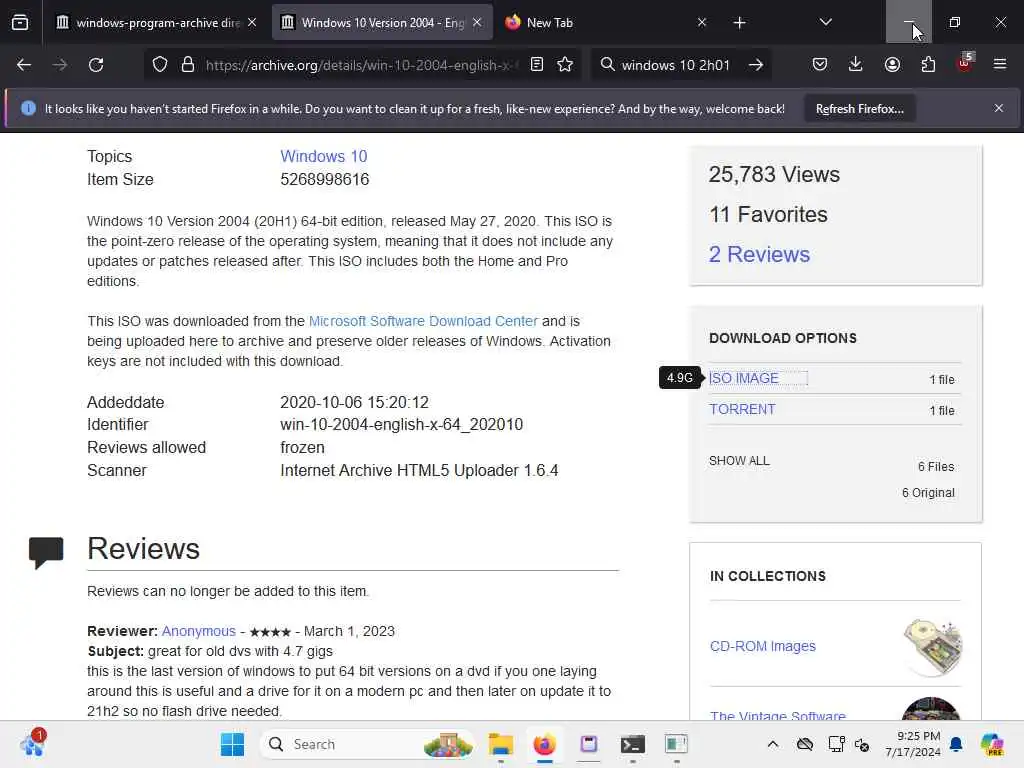Click the app icon right of Terminal in taskbar
This screenshot has height=768, width=1024.
coord(676,744)
